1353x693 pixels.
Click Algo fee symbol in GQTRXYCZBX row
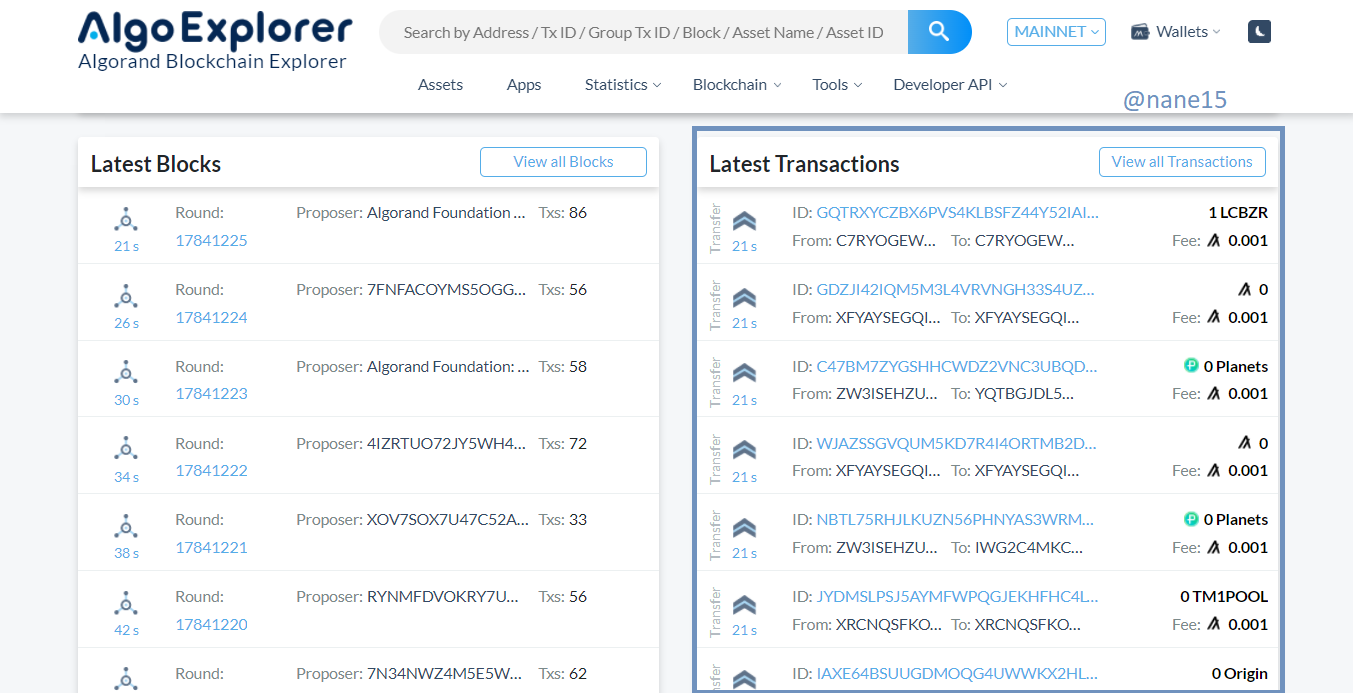(1214, 241)
